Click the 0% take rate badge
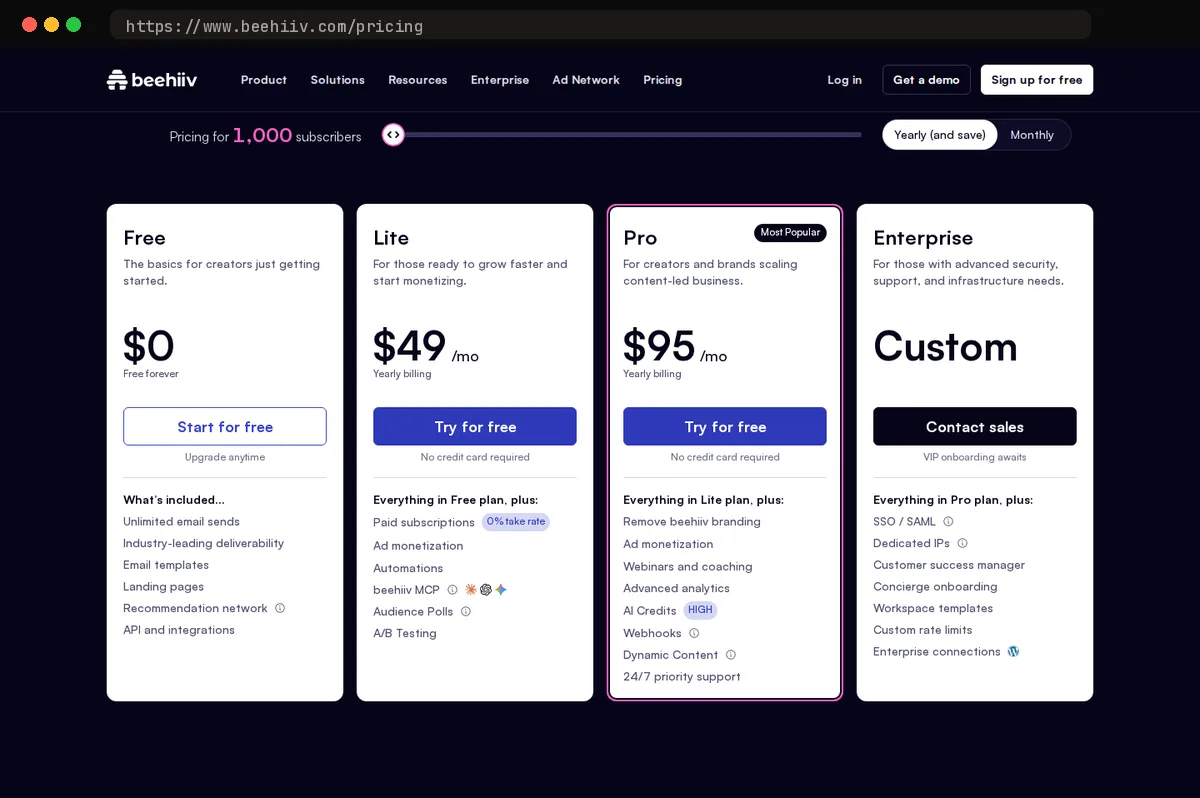The width and height of the screenshot is (1200, 798). tap(516, 522)
